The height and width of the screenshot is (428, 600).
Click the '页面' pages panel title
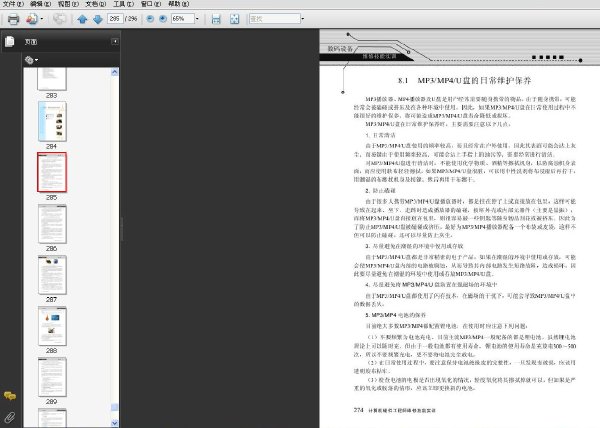[x=31, y=42]
